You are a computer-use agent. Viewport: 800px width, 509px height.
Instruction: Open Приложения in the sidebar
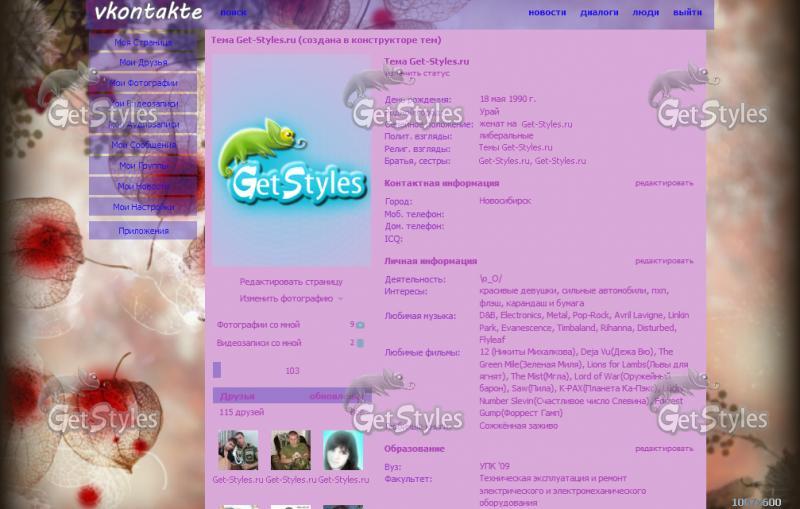click(142, 231)
